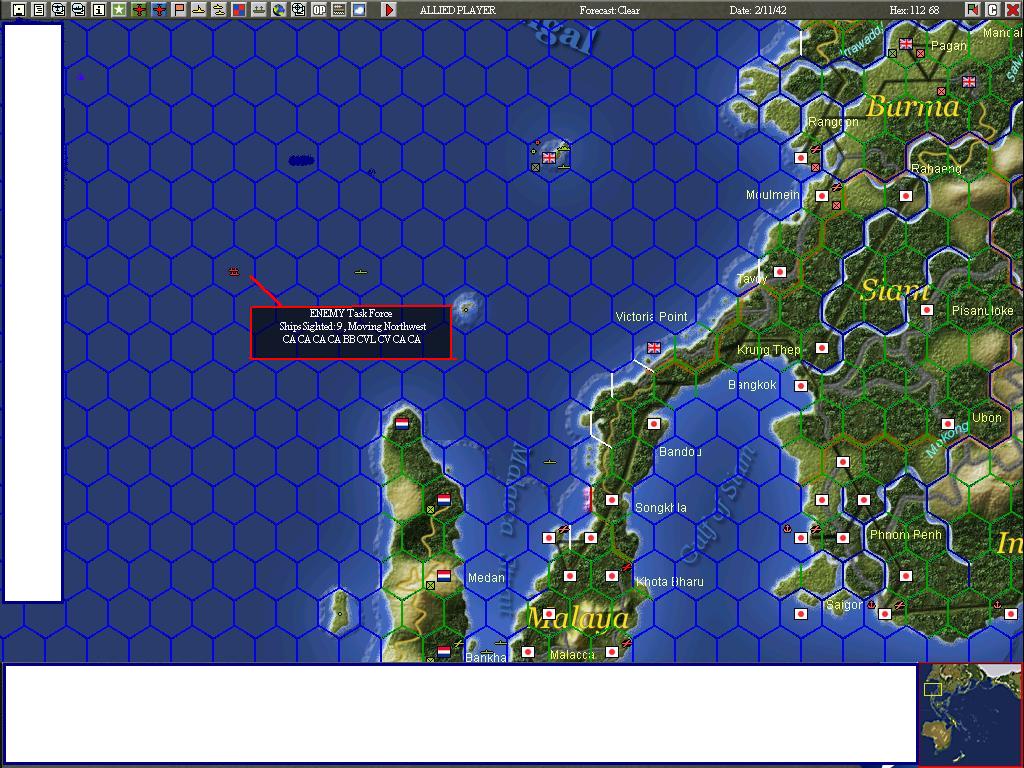This screenshot has width=1024, height=768.
Task: Click the red-green flag icon at top right
Action: click(972, 10)
